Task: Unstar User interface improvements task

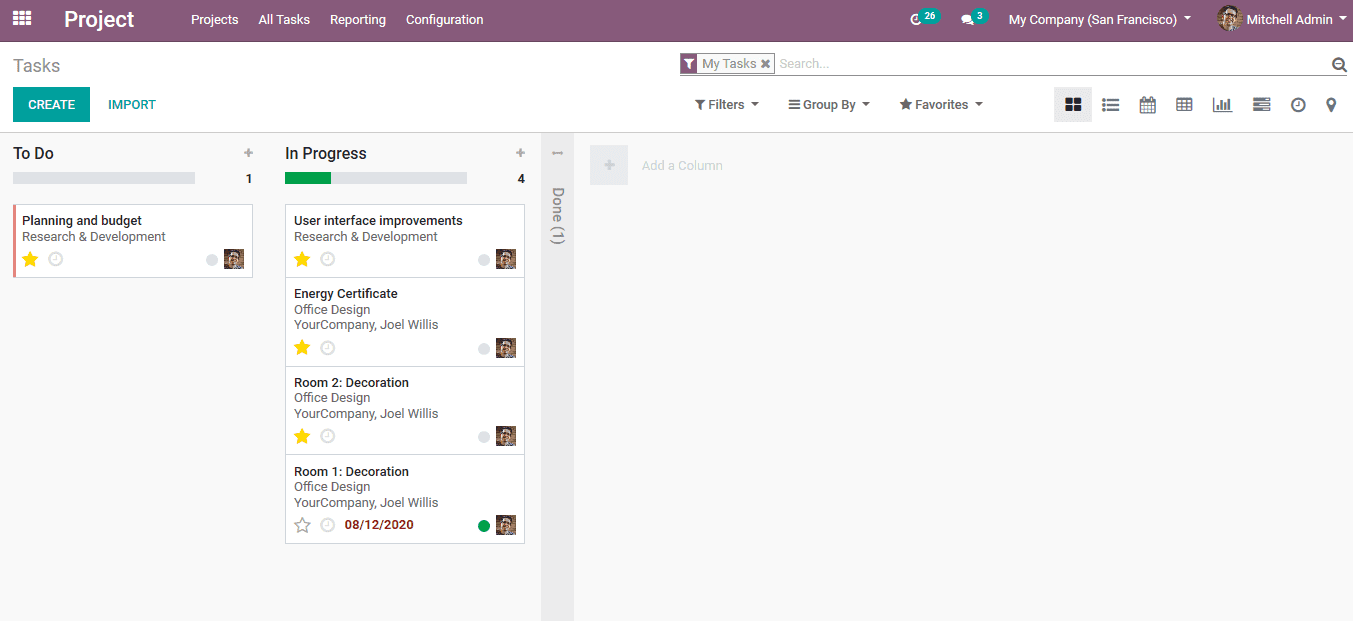Action: (x=302, y=259)
